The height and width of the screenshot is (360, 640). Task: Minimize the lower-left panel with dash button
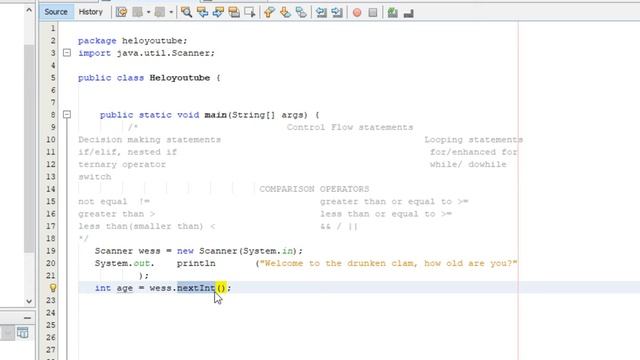pyautogui.click(x=27, y=318)
